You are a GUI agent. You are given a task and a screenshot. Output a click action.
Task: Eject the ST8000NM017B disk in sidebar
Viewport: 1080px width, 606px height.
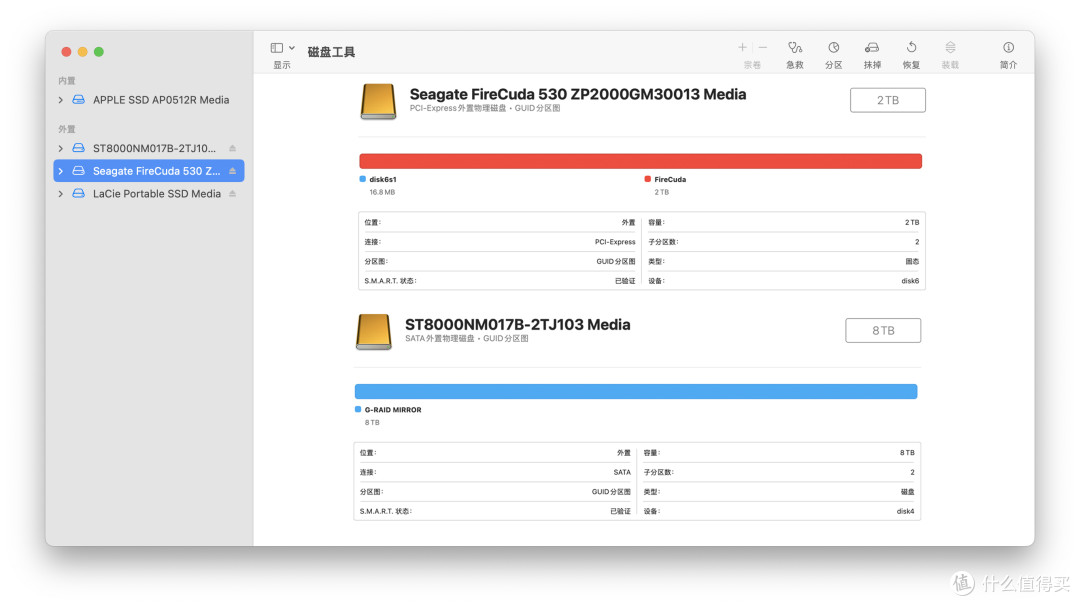(x=233, y=148)
